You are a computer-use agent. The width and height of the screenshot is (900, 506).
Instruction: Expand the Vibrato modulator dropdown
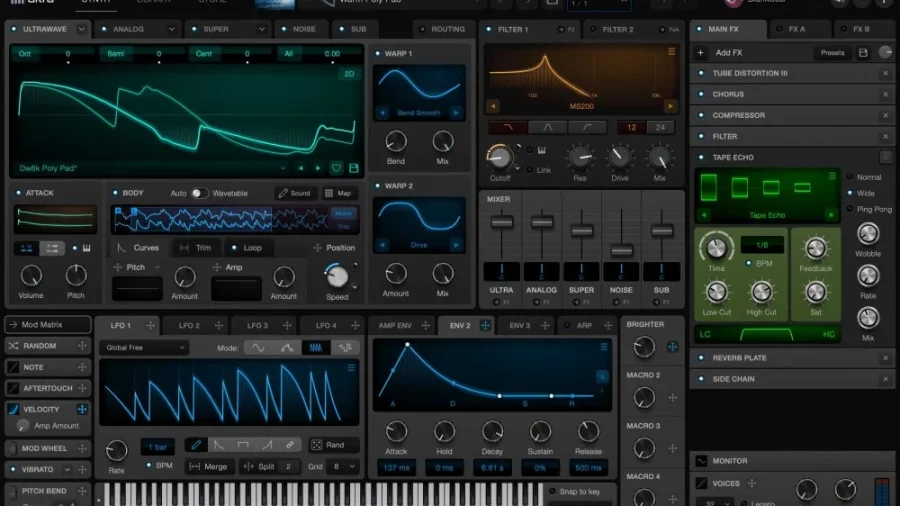click(x=67, y=469)
